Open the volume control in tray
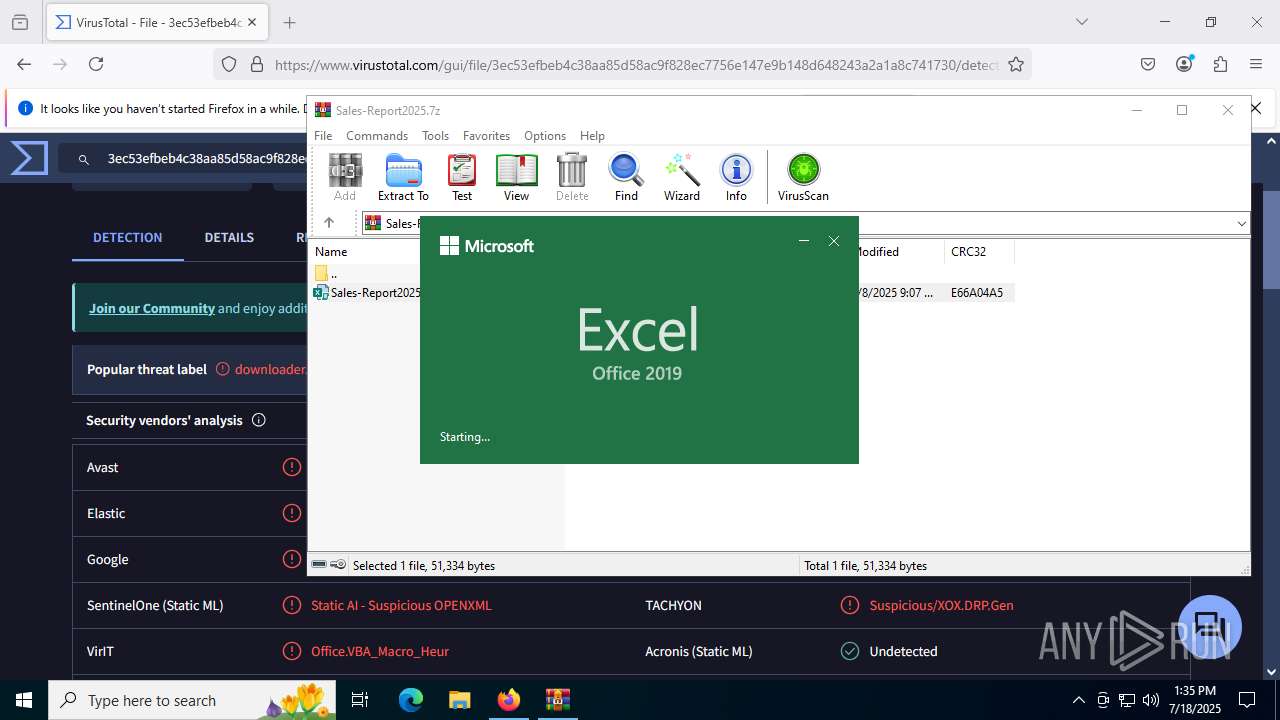This screenshot has height=720, width=1280. (x=1151, y=700)
